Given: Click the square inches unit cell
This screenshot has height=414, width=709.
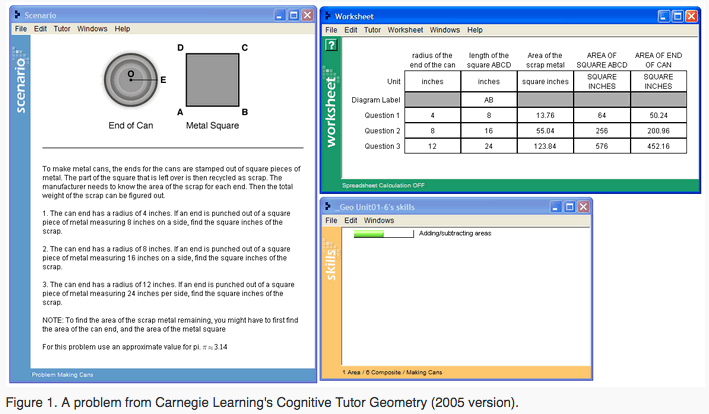Looking at the screenshot, I should coord(545,81).
